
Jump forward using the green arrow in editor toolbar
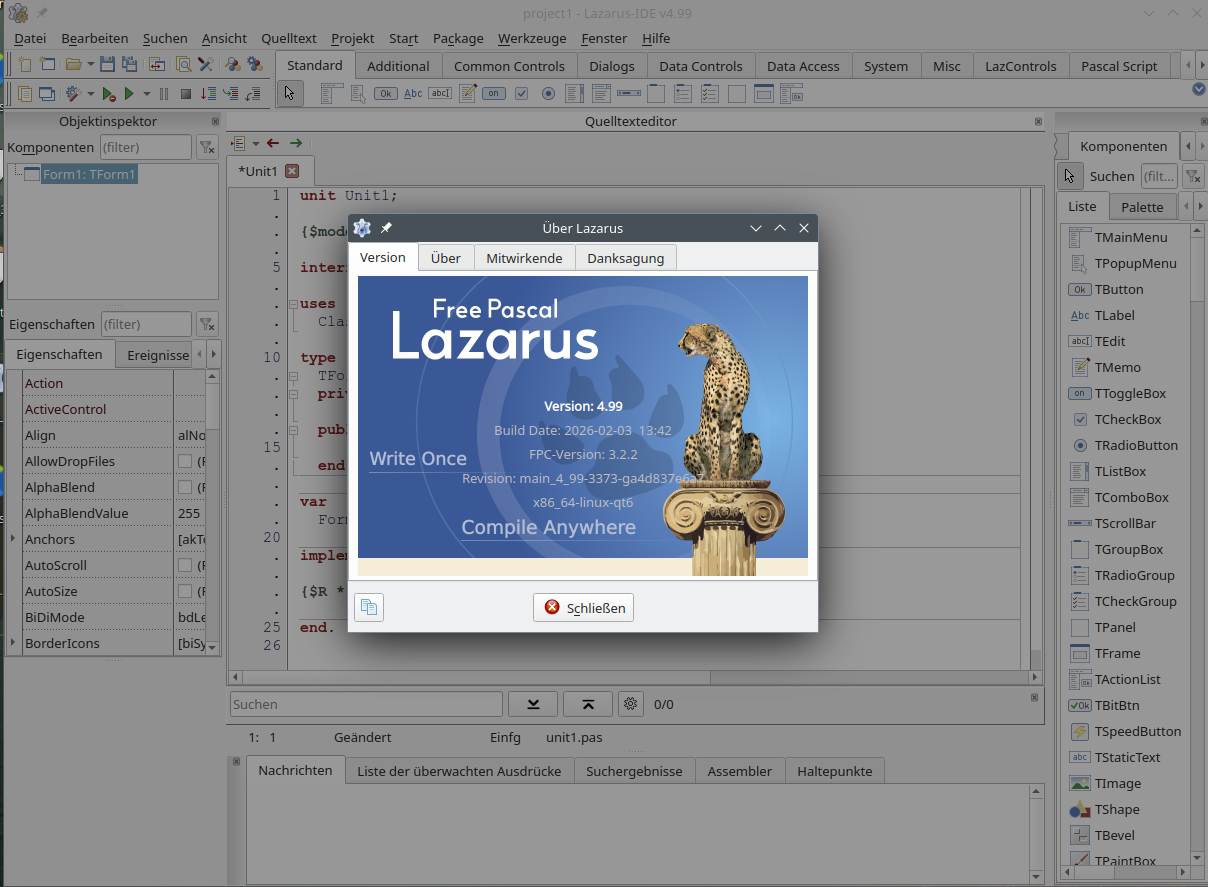pos(295,143)
